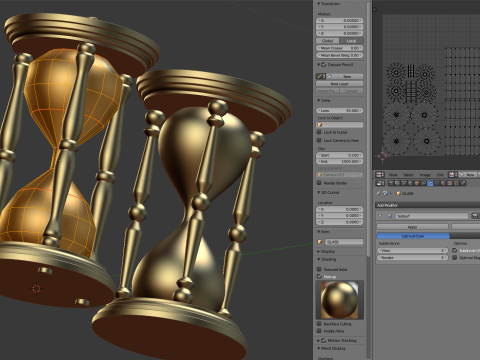Open the UVs menu in UV editor
The image size is (480, 360).
440,175
